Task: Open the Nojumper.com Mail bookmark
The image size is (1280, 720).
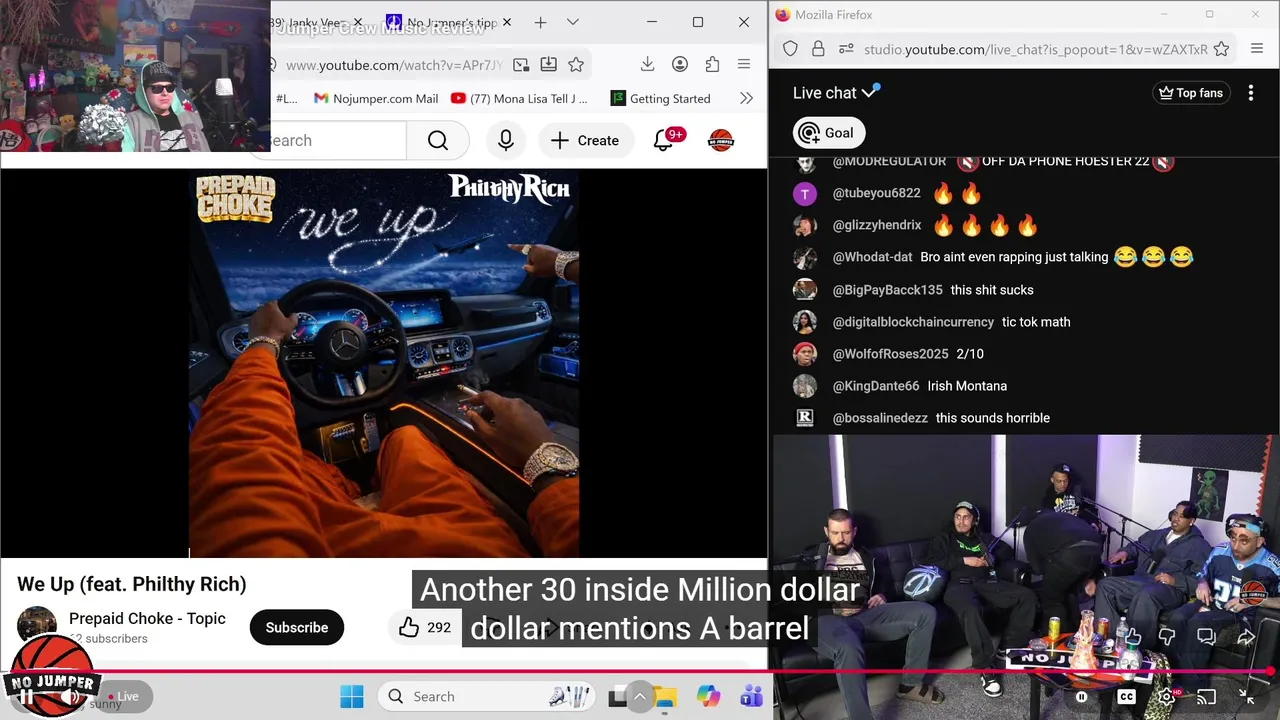Action: [x=376, y=98]
